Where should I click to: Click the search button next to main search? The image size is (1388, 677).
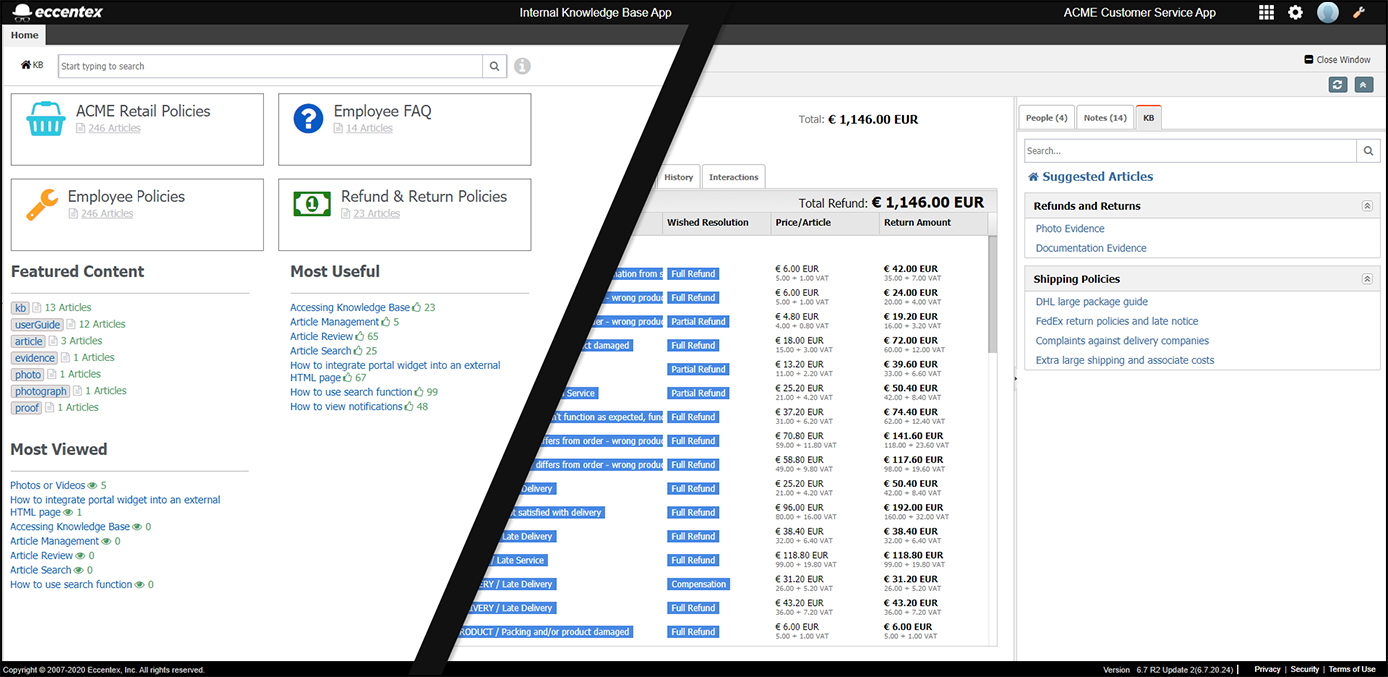(494, 66)
